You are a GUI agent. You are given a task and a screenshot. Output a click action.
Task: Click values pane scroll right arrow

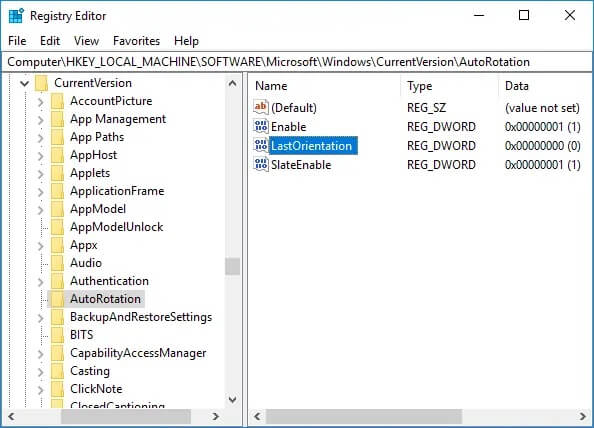click(583, 417)
